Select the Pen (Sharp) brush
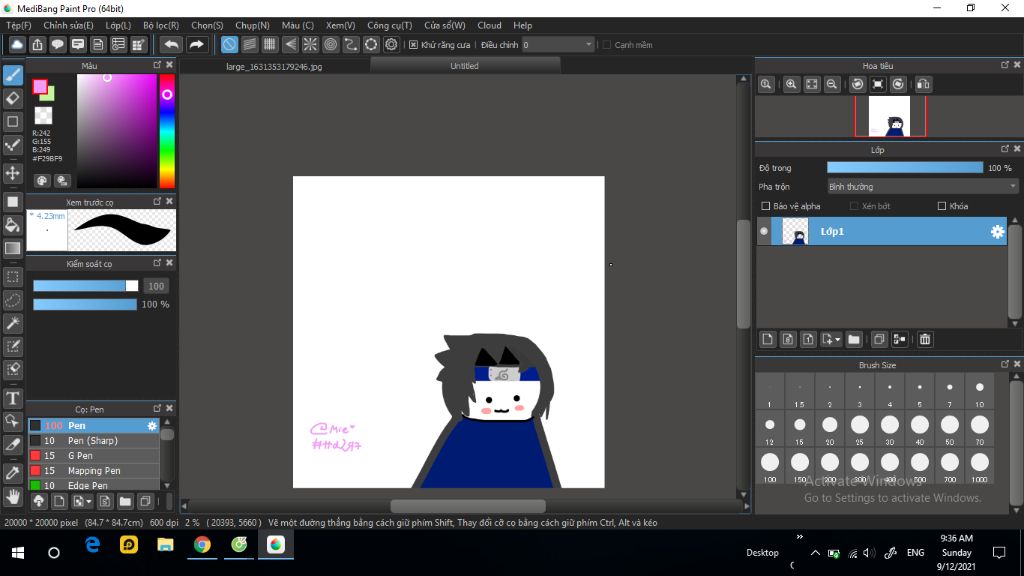 (x=93, y=441)
